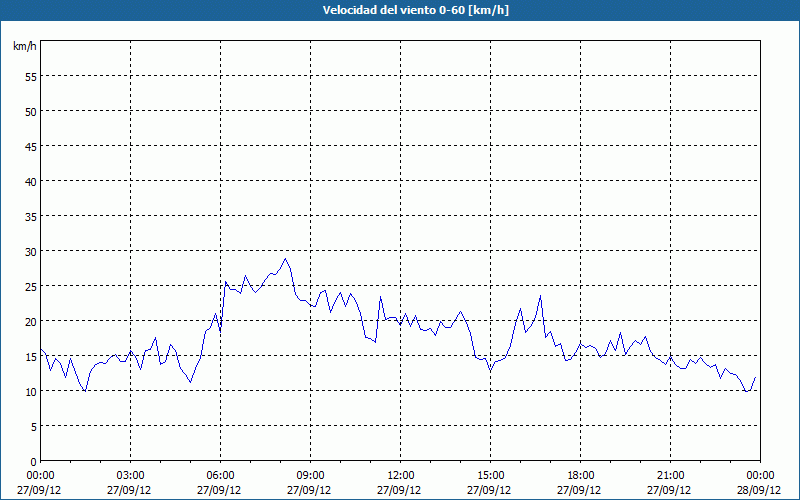Click the 12:00 time label
This screenshot has height=500, width=800.
click(401, 476)
